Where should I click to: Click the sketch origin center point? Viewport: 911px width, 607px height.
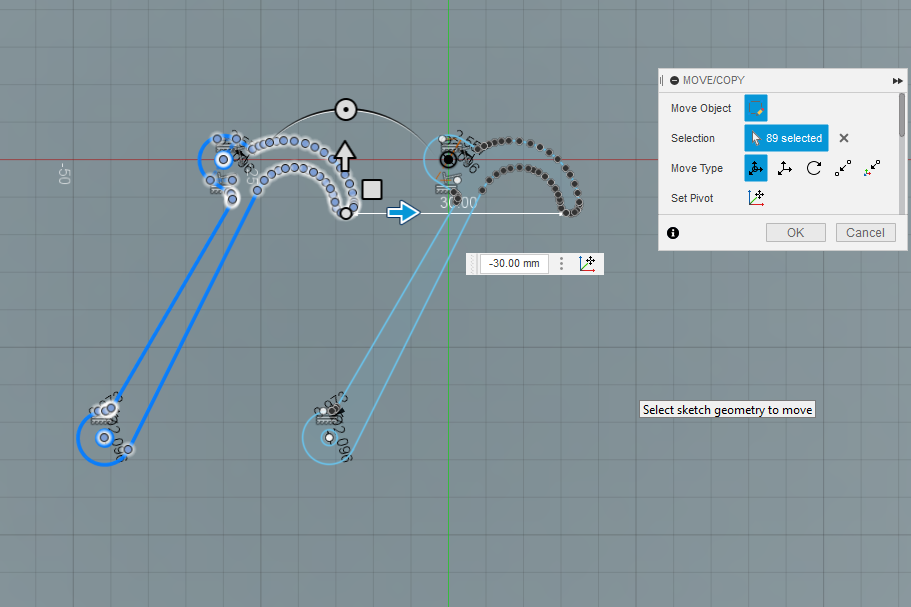coord(448,160)
